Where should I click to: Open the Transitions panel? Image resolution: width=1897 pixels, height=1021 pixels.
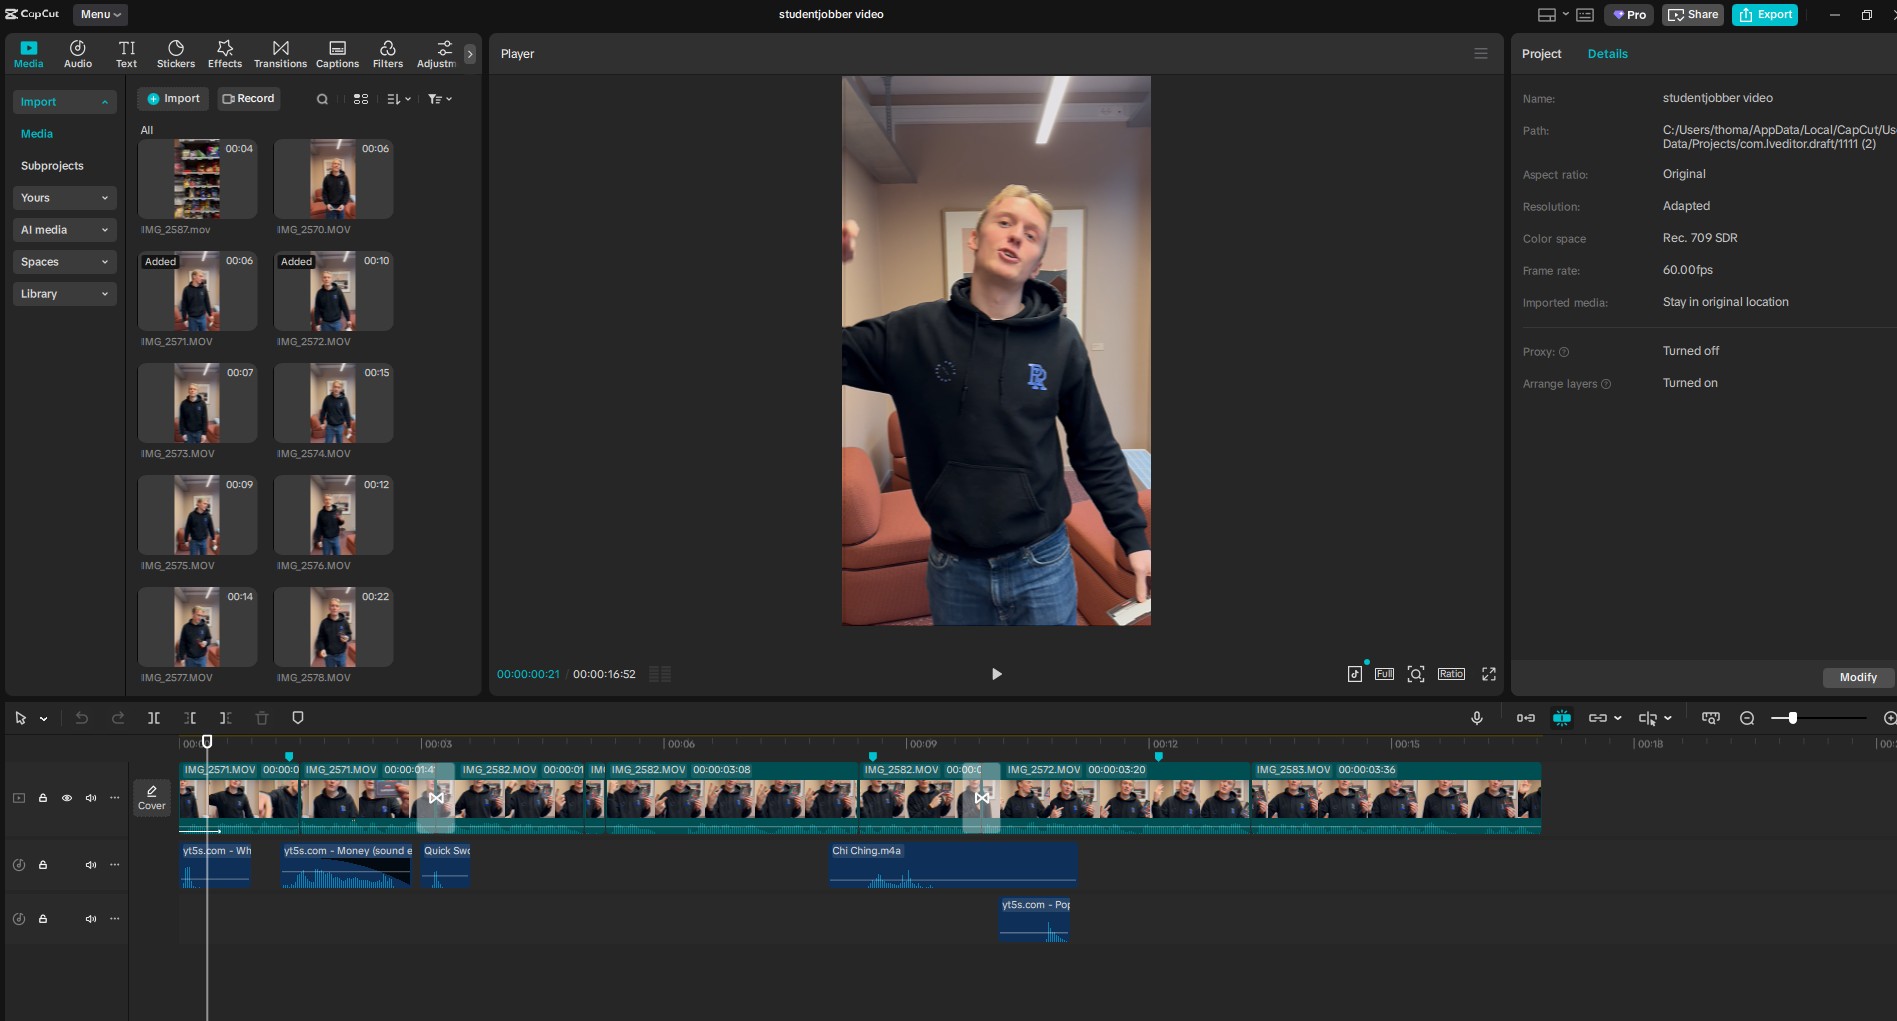click(x=280, y=54)
